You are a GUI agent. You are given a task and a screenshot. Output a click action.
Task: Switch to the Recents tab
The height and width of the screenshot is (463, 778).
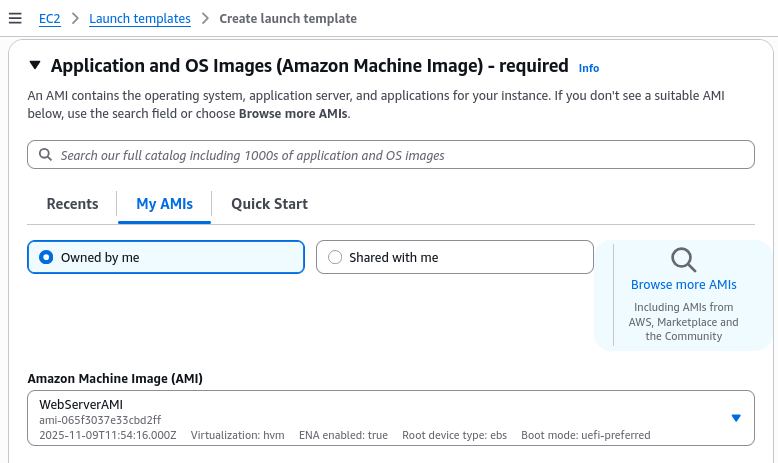[72, 204]
